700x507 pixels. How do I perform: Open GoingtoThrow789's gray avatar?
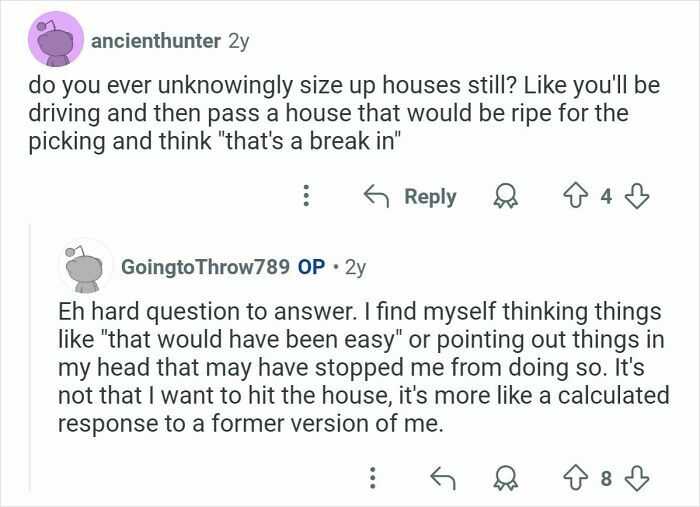coord(85,266)
